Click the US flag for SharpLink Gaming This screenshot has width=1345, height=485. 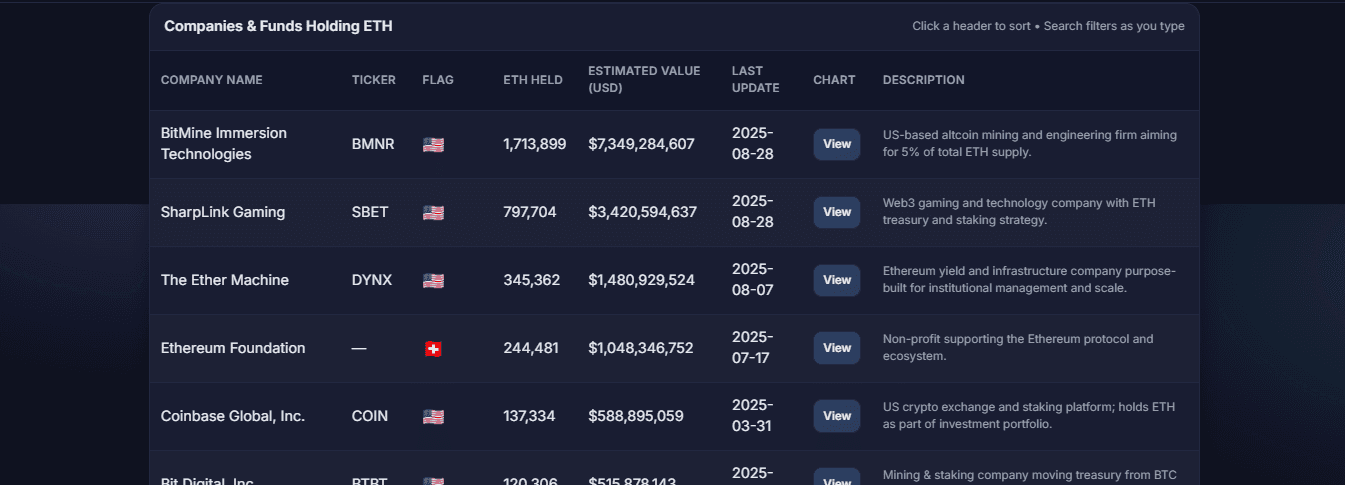433,212
